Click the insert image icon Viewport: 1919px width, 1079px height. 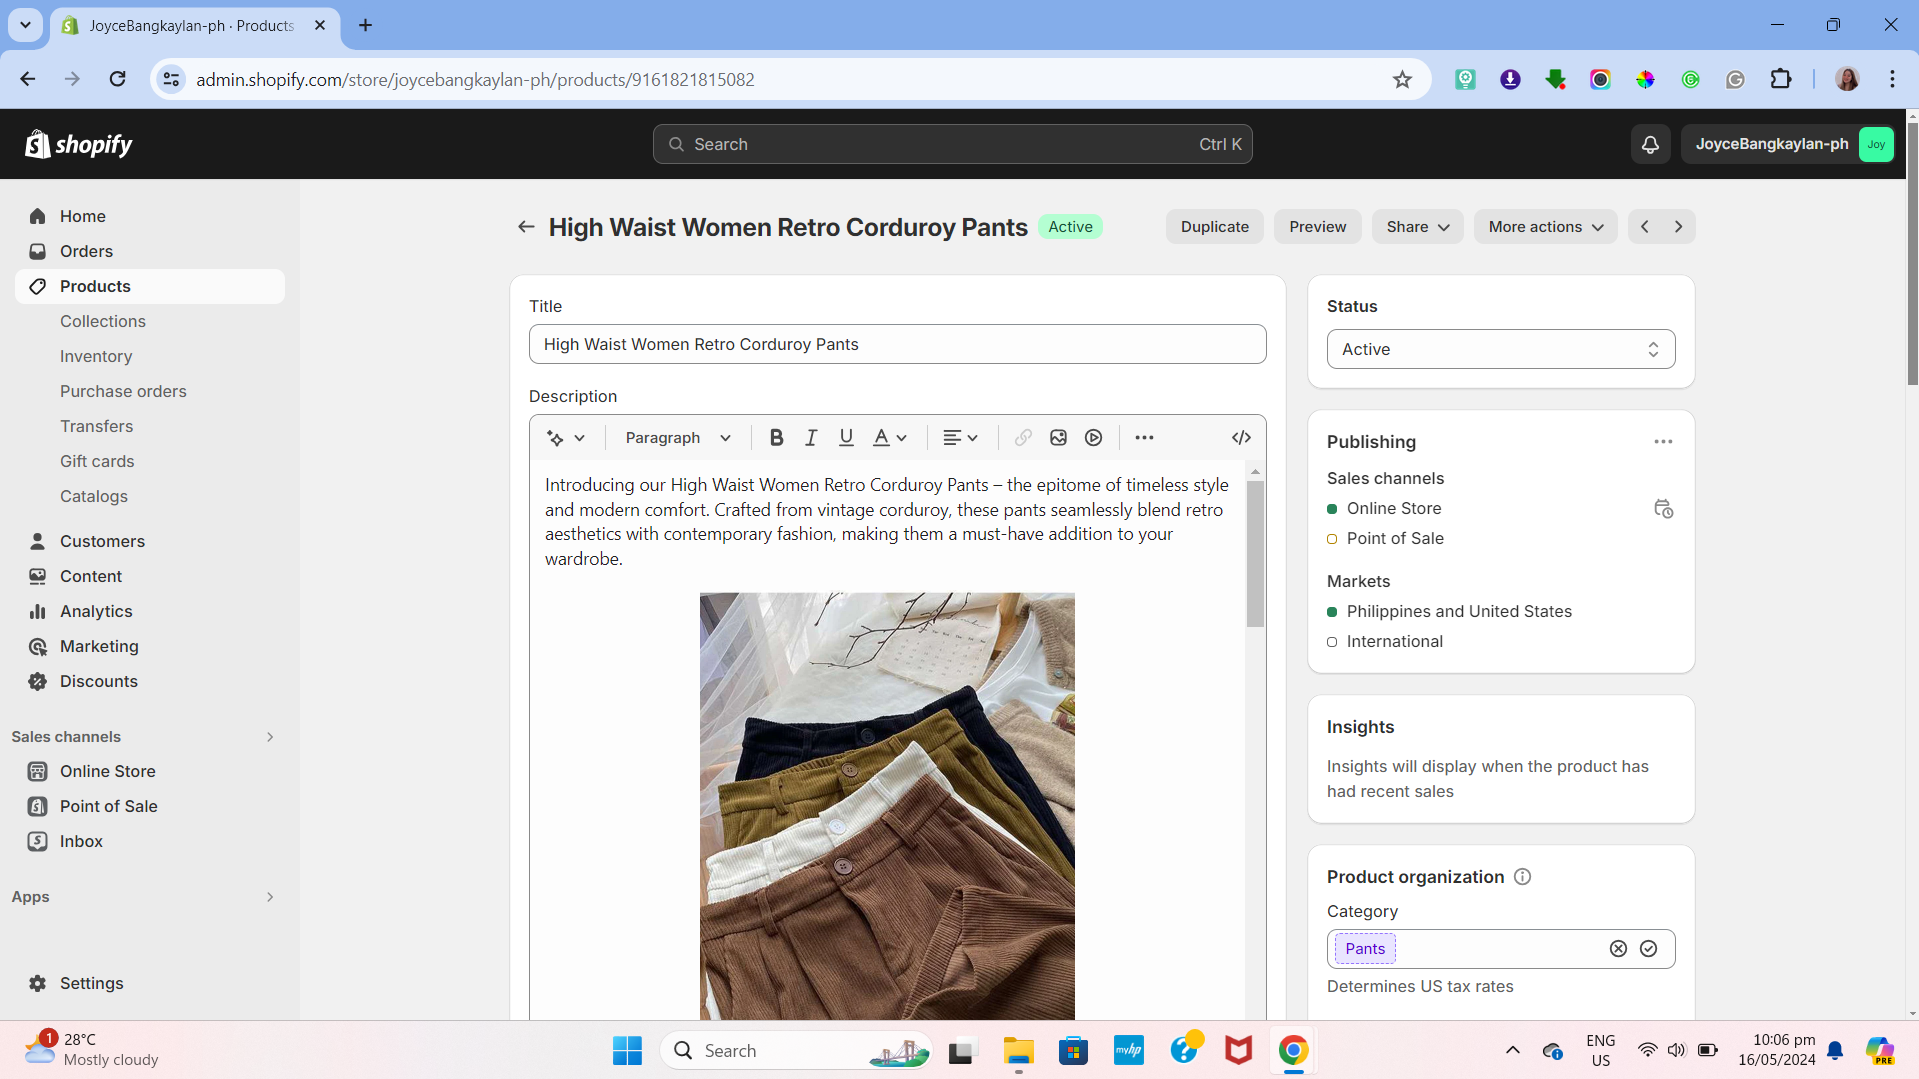point(1058,438)
